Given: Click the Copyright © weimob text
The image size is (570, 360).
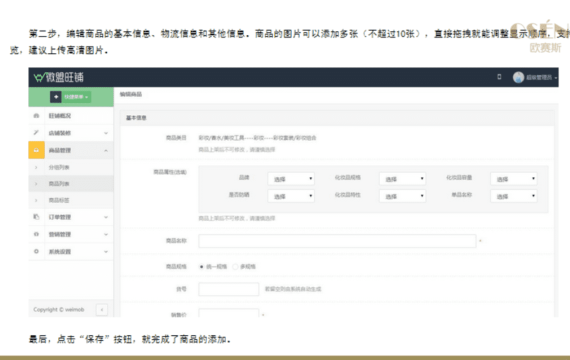Looking at the screenshot, I should tap(59, 309).
